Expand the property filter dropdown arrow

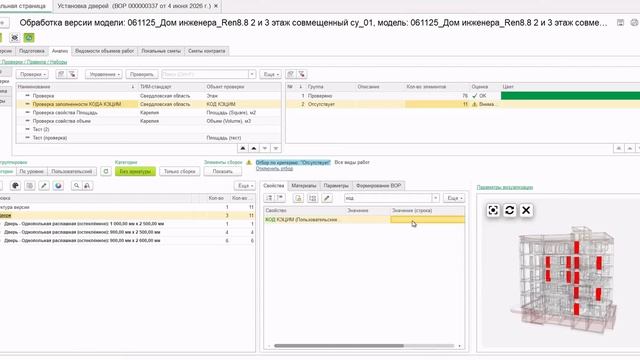(x=436, y=198)
